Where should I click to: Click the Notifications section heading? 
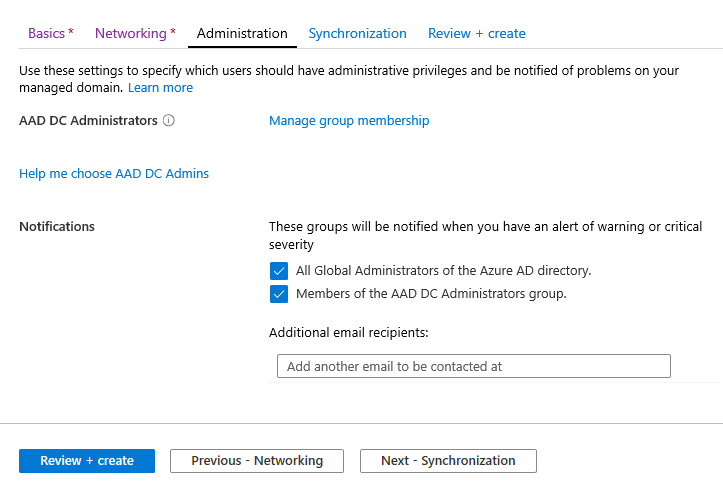[x=57, y=227]
